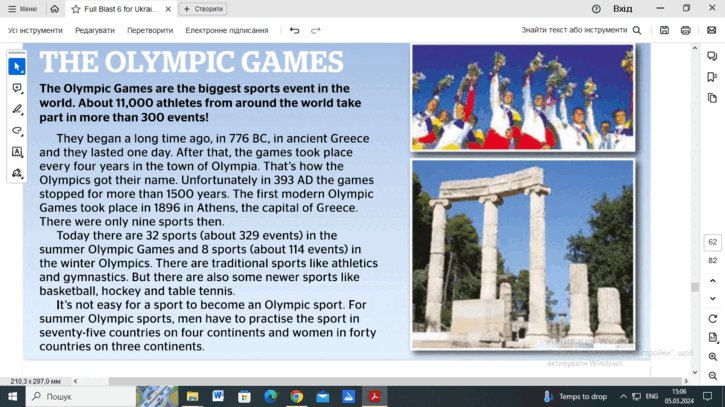Image resolution: width=725 pixels, height=407 pixels.
Task: Open the page display settings icon
Action: coord(713,338)
